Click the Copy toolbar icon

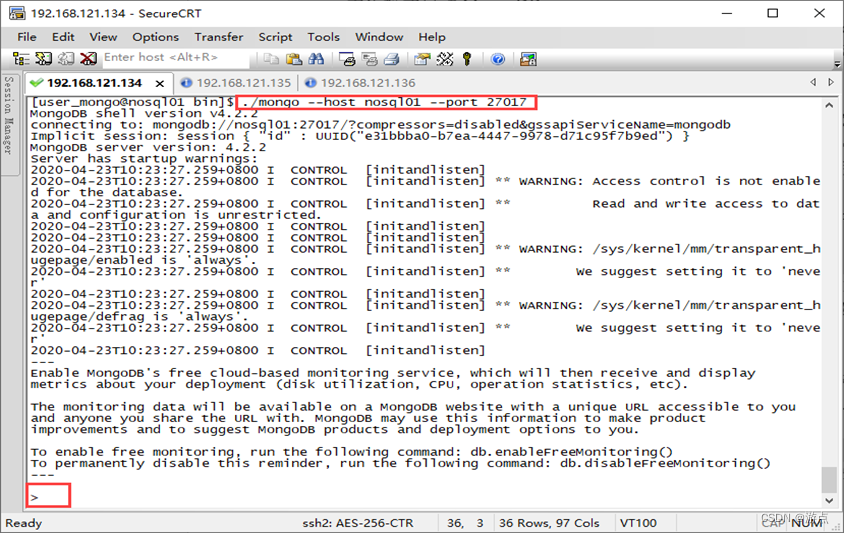[x=271, y=59]
